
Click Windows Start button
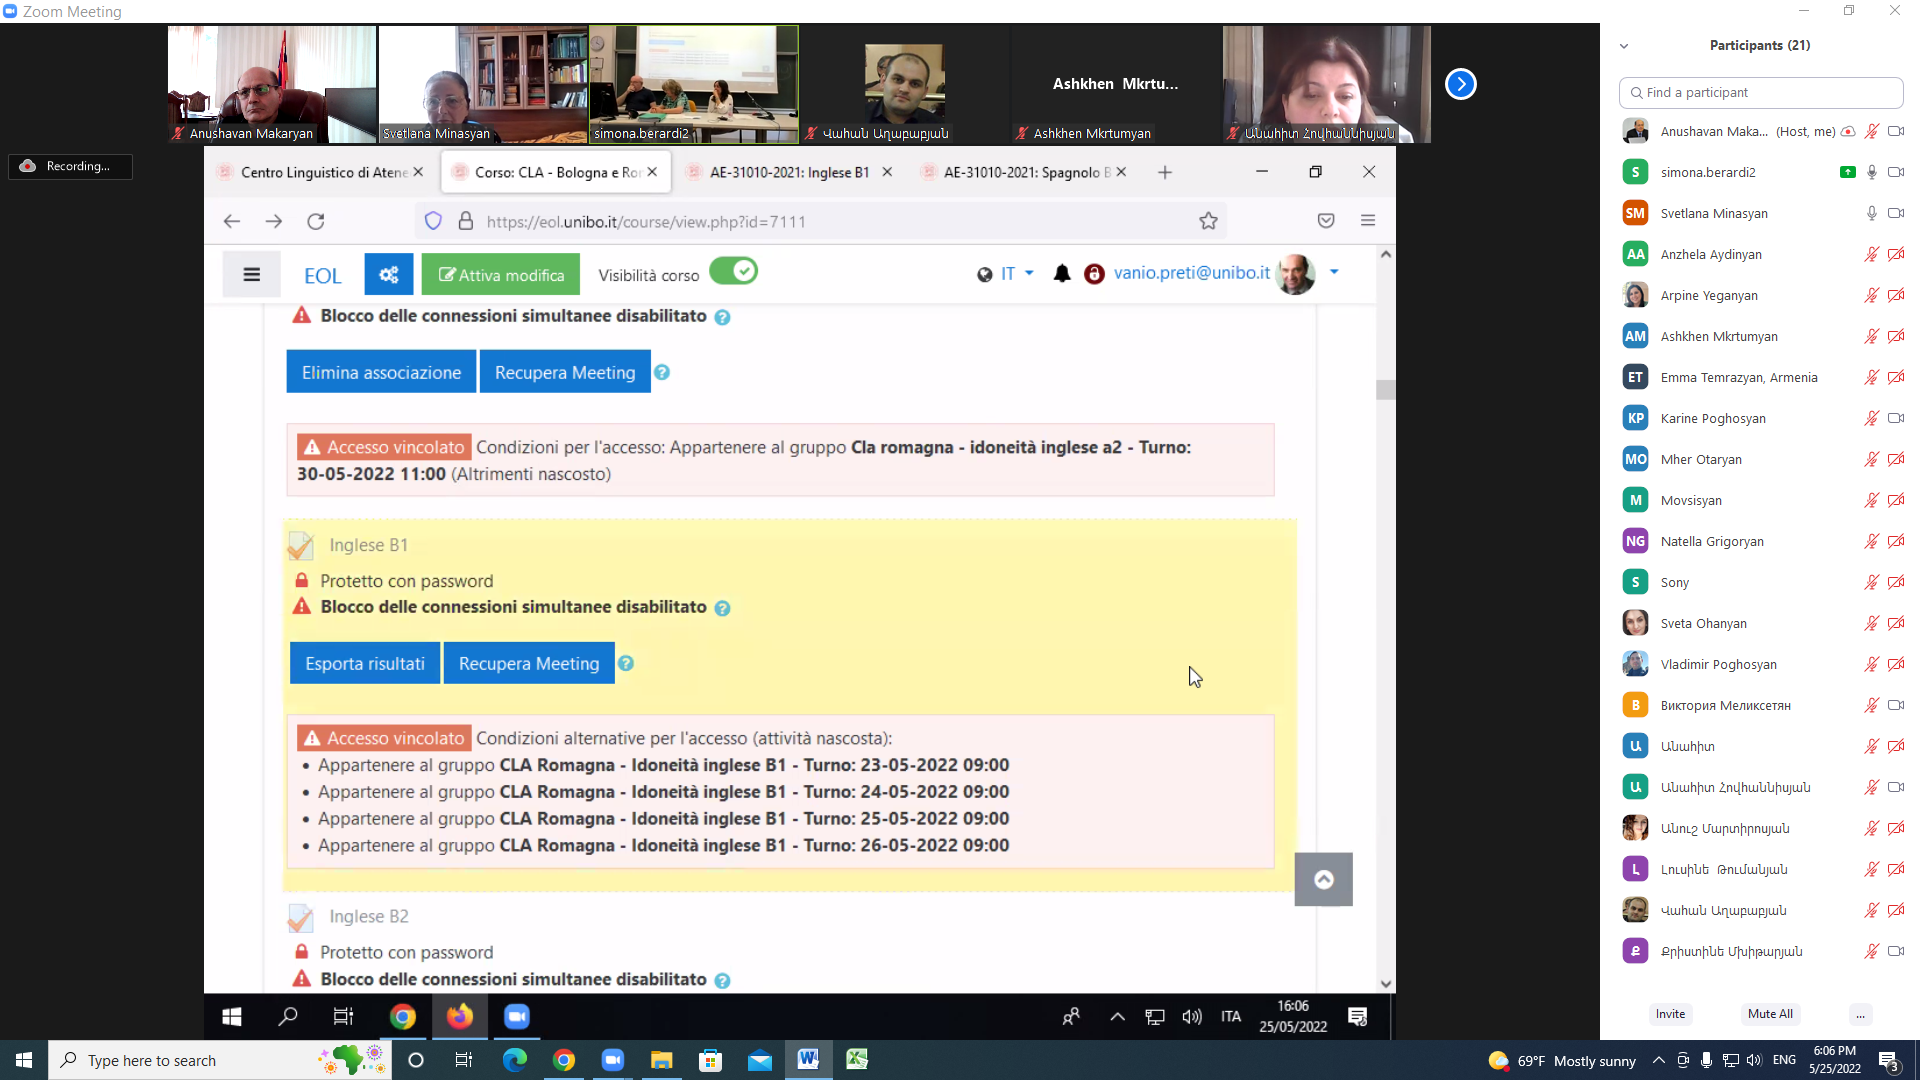(x=24, y=1060)
